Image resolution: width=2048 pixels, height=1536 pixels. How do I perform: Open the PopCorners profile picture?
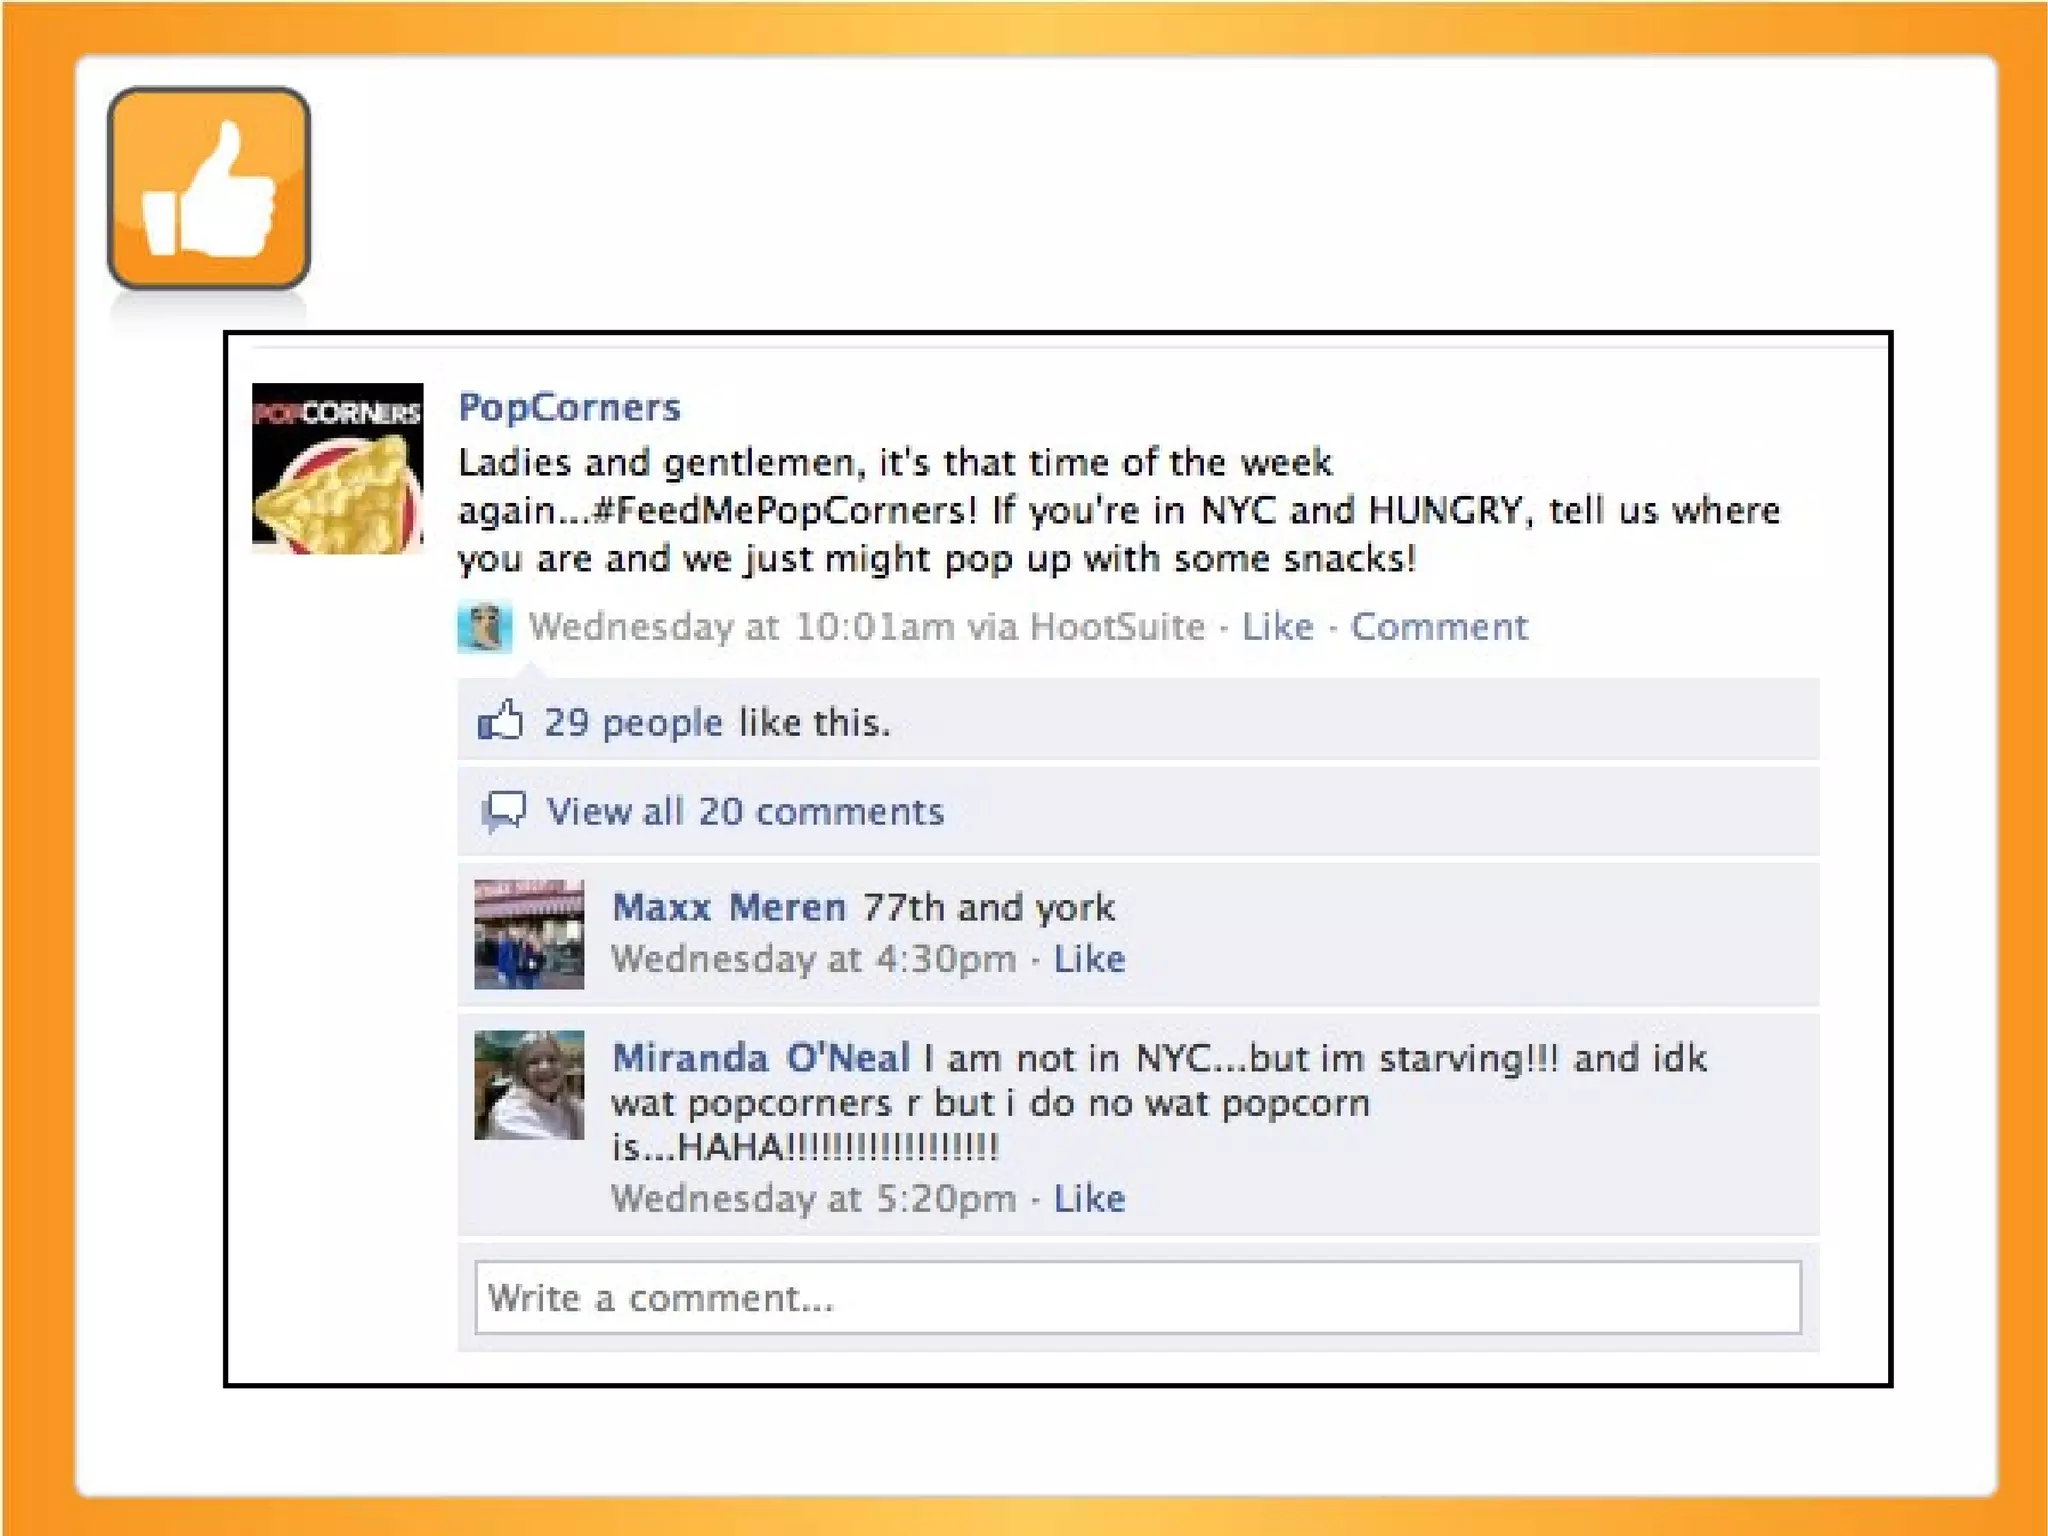click(x=338, y=468)
